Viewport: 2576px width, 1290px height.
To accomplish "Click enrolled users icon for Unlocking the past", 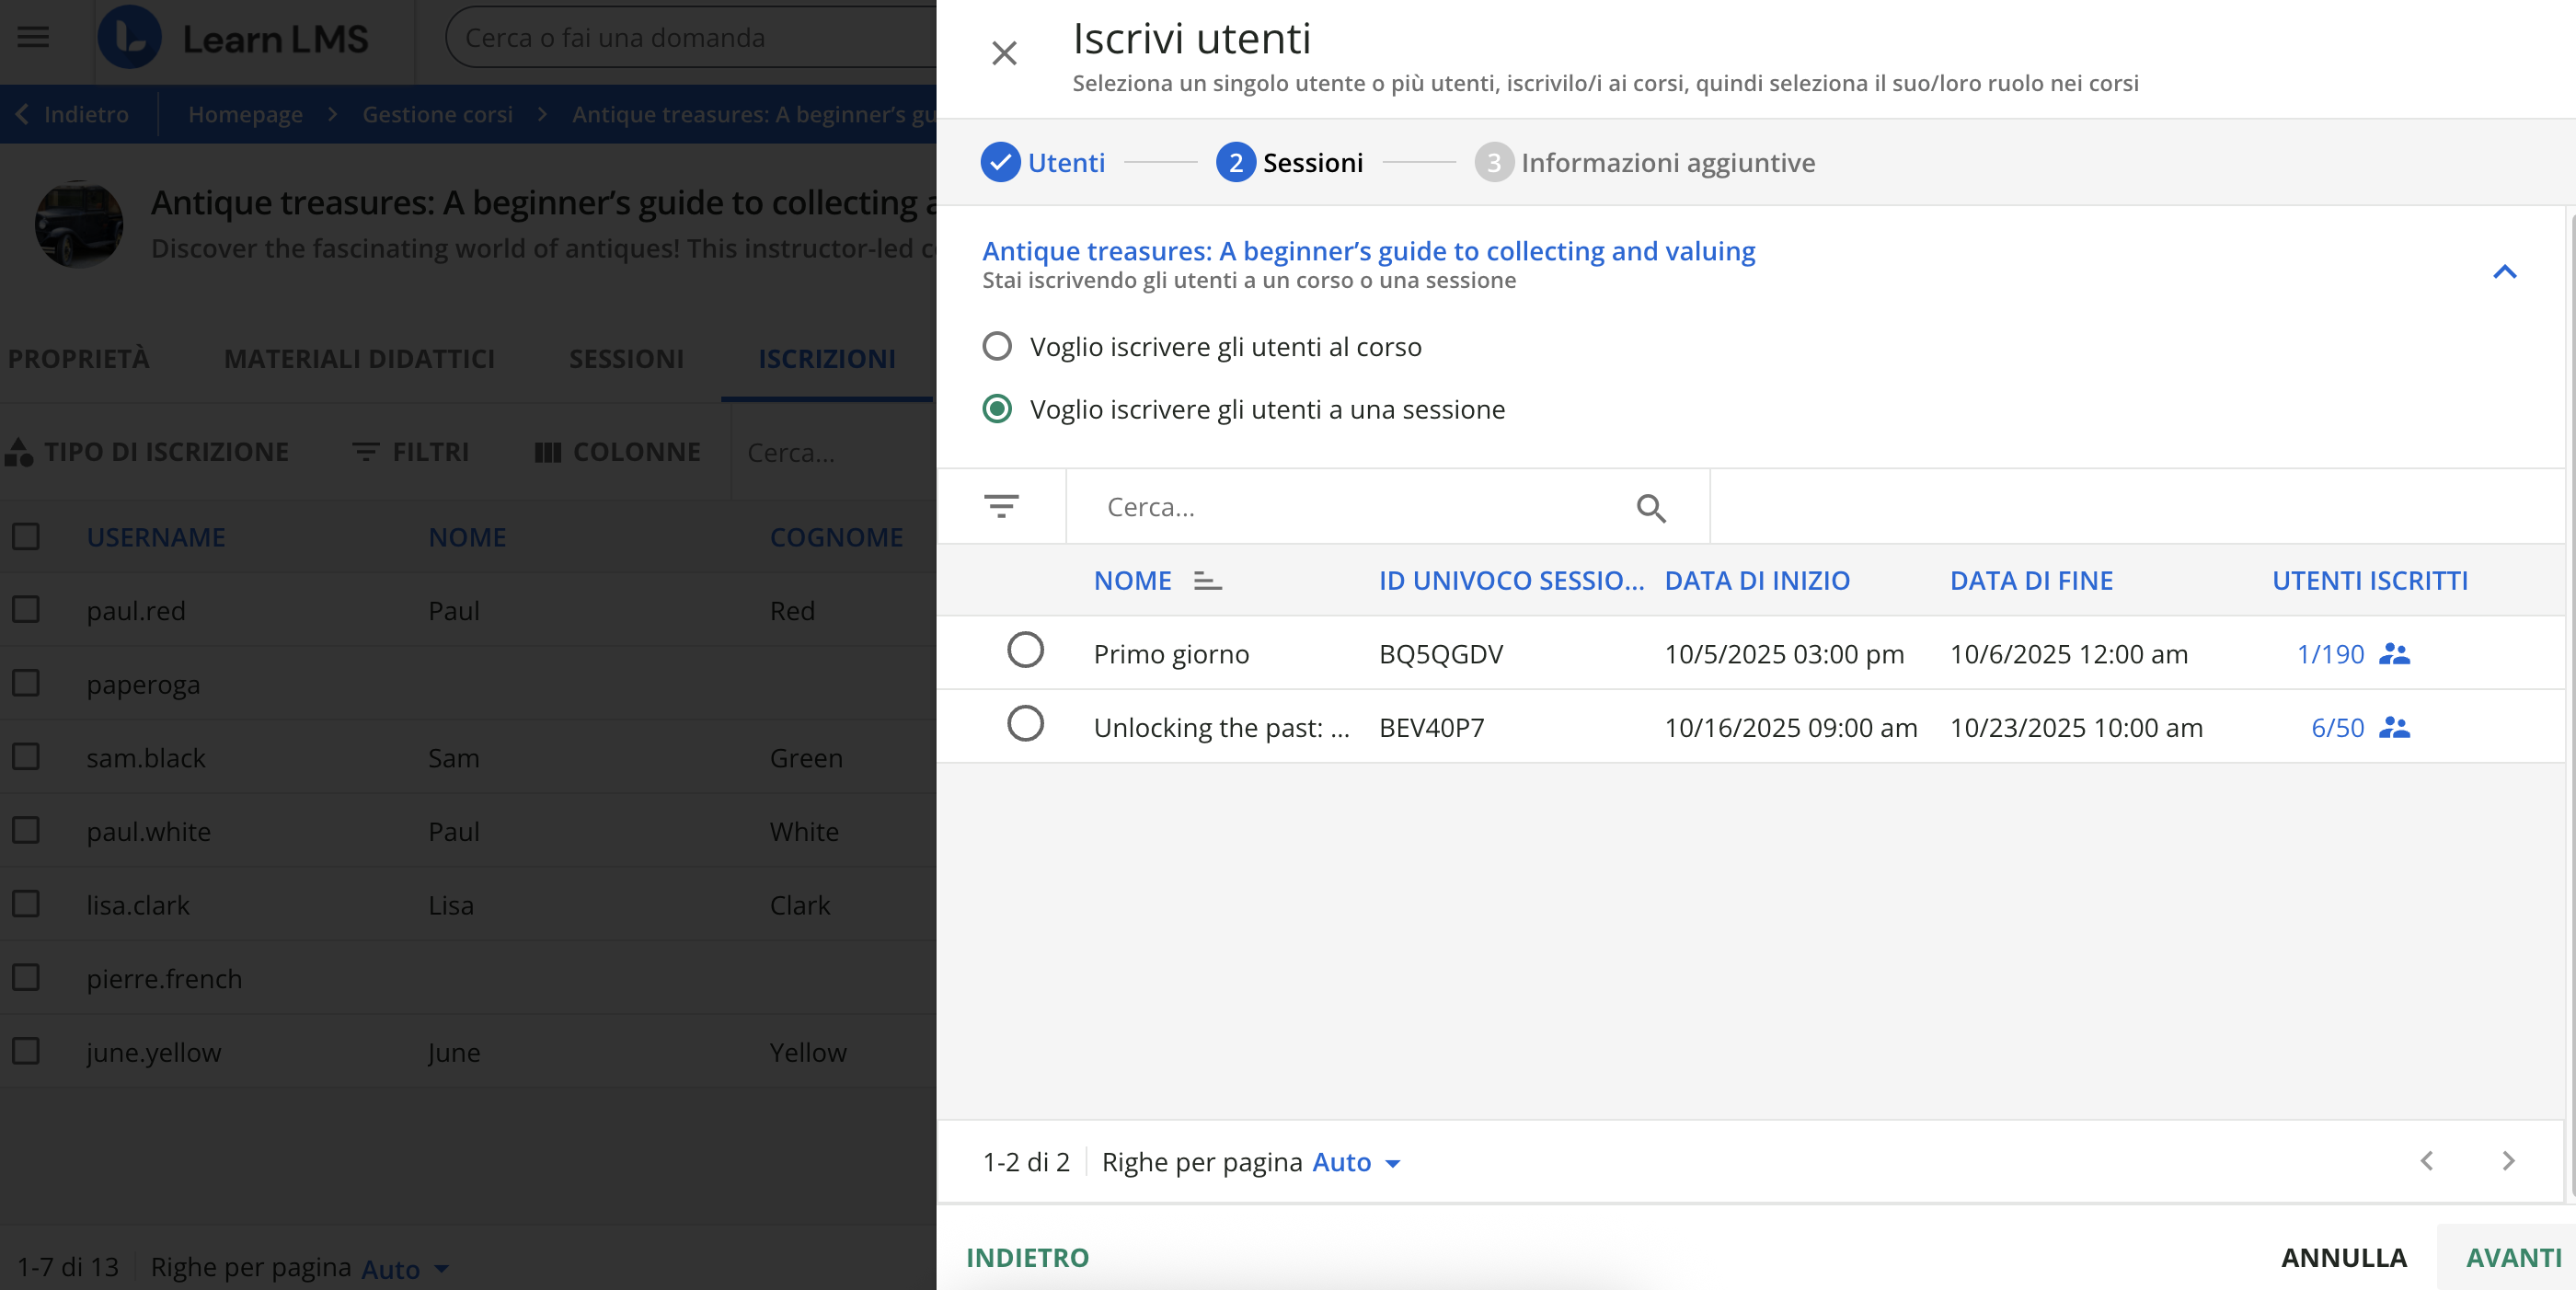I will pyautogui.click(x=2394, y=727).
